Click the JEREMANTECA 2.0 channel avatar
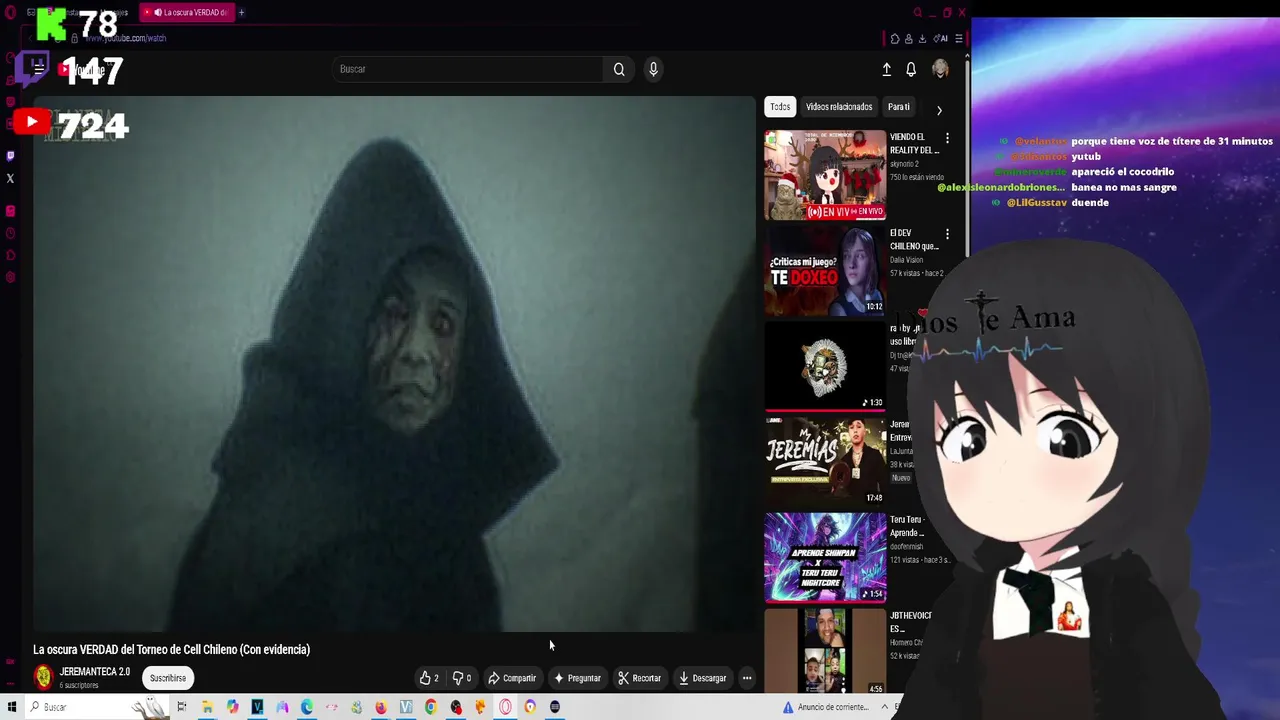Viewport: 1280px width, 720px height. click(x=43, y=677)
